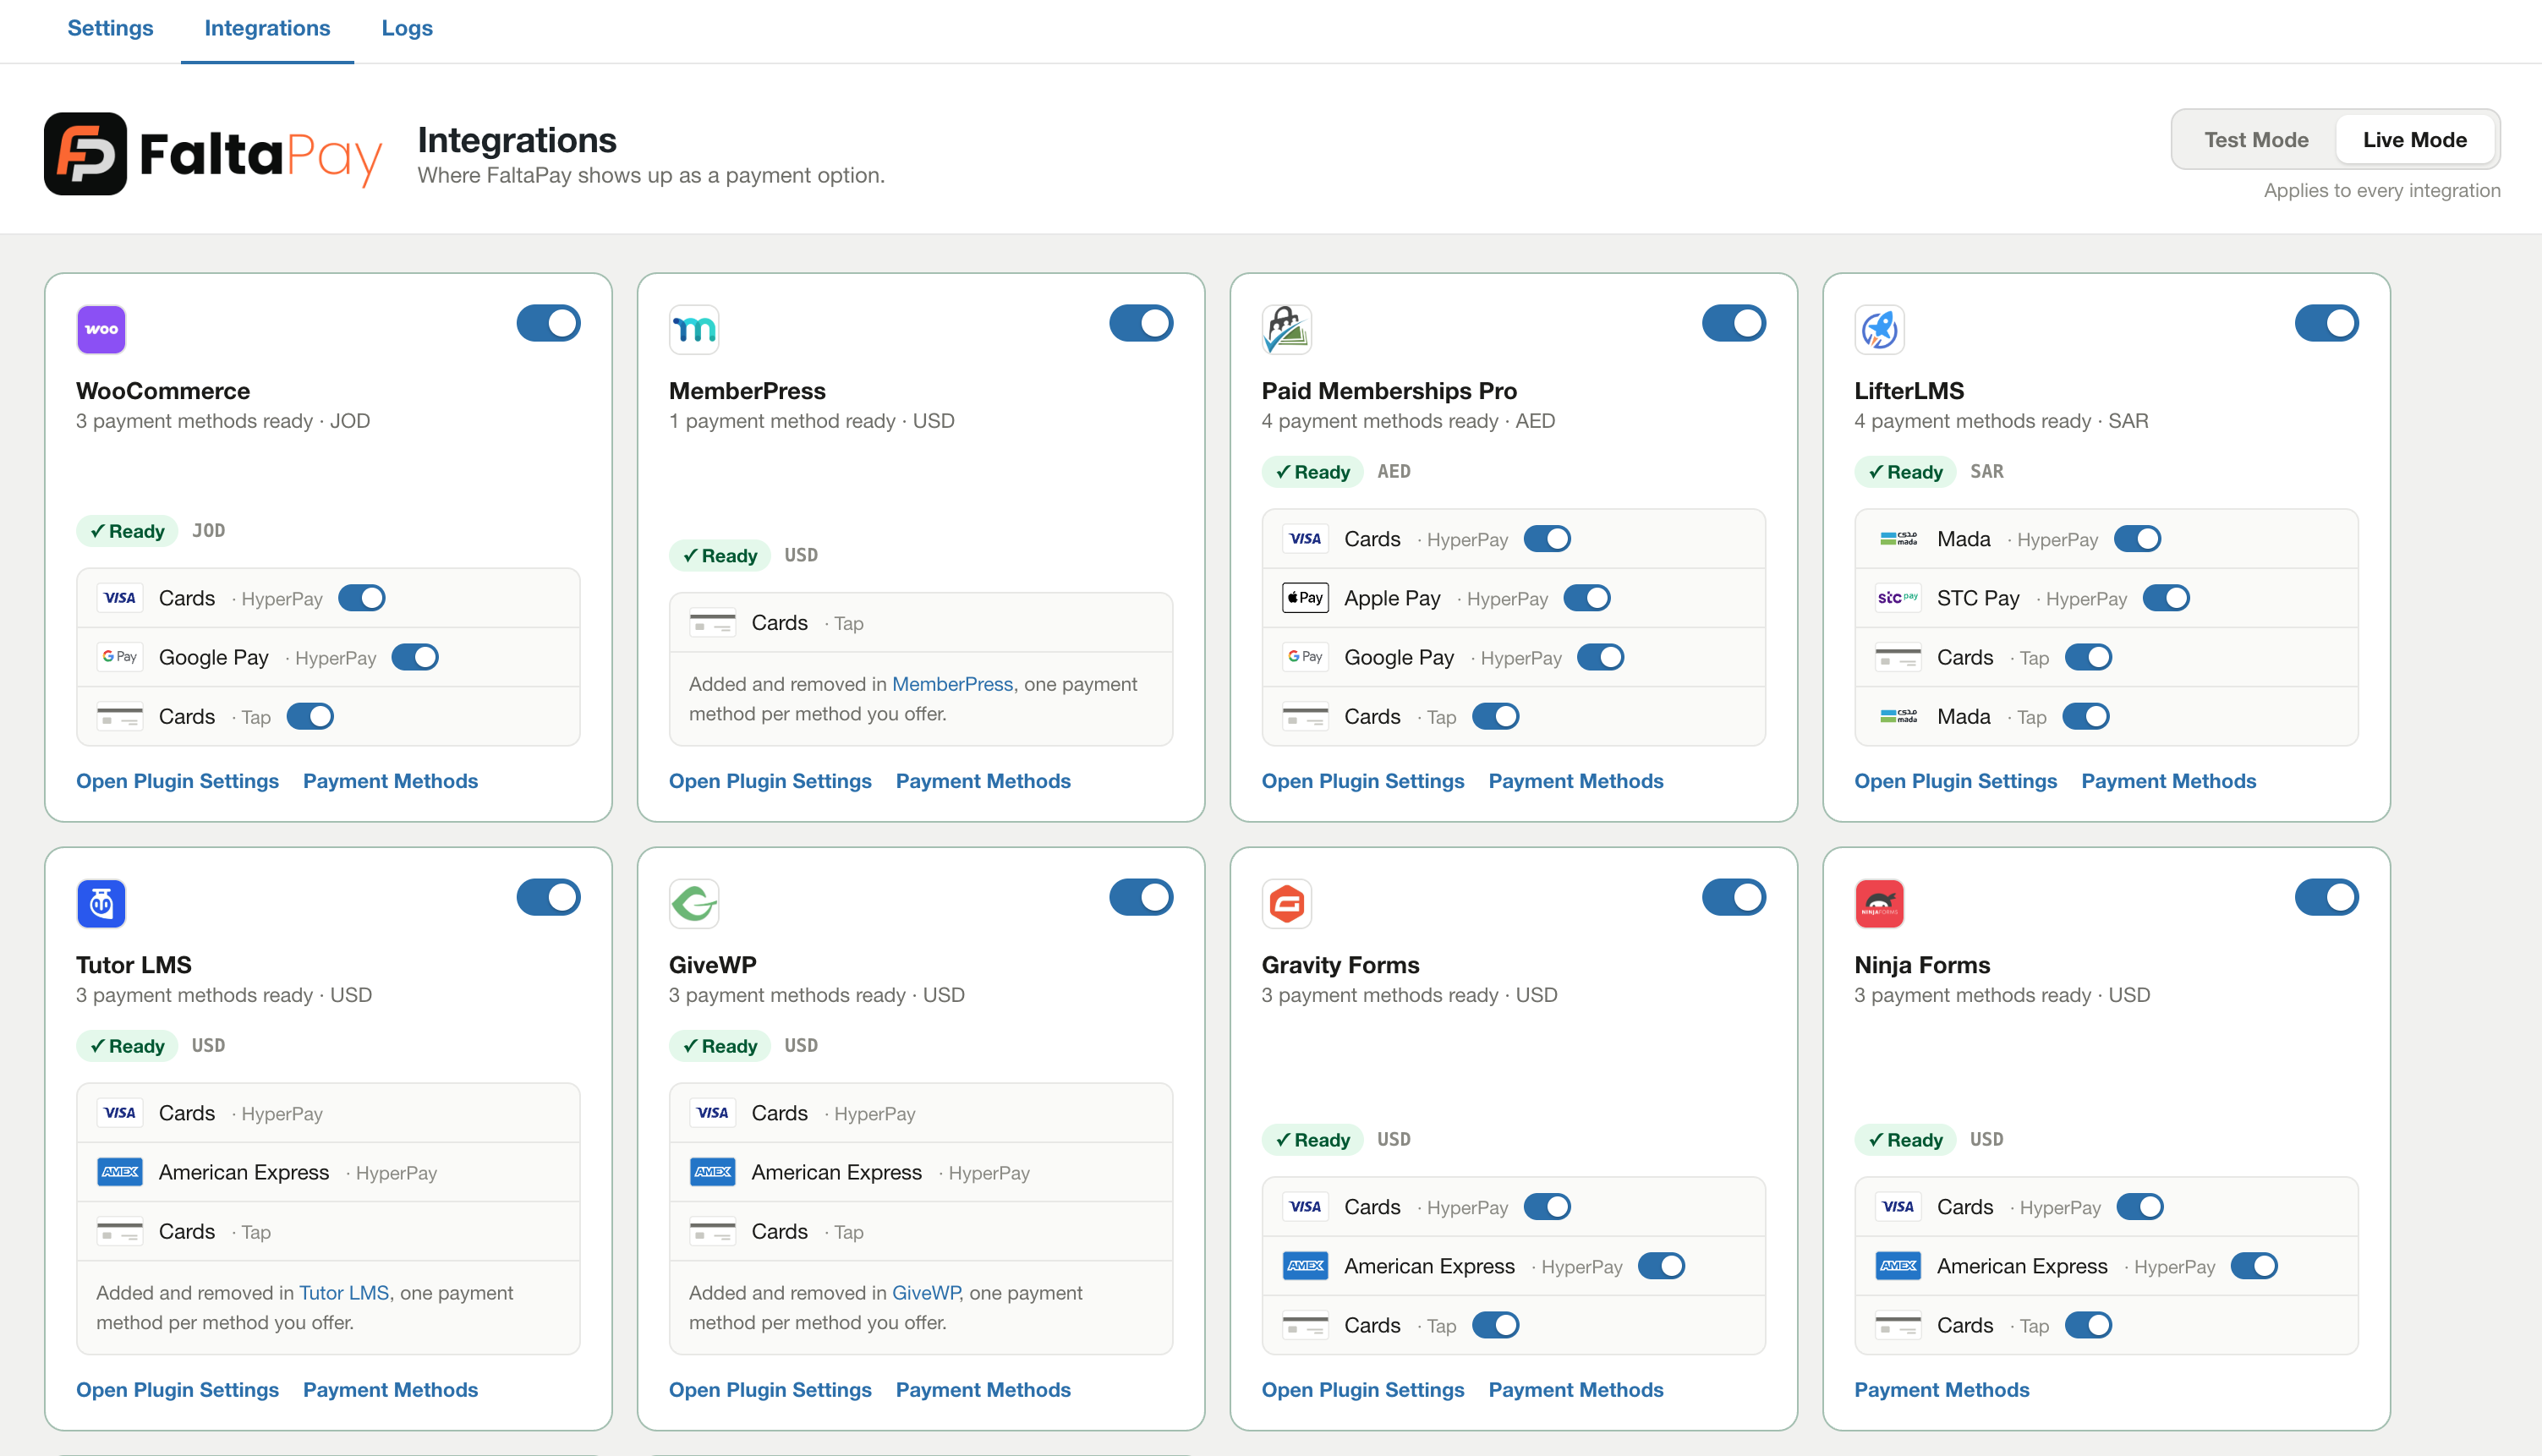
Task: Open Payment Methods for Ninja Forms
Action: pyautogui.click(x=1941, y=1390)
